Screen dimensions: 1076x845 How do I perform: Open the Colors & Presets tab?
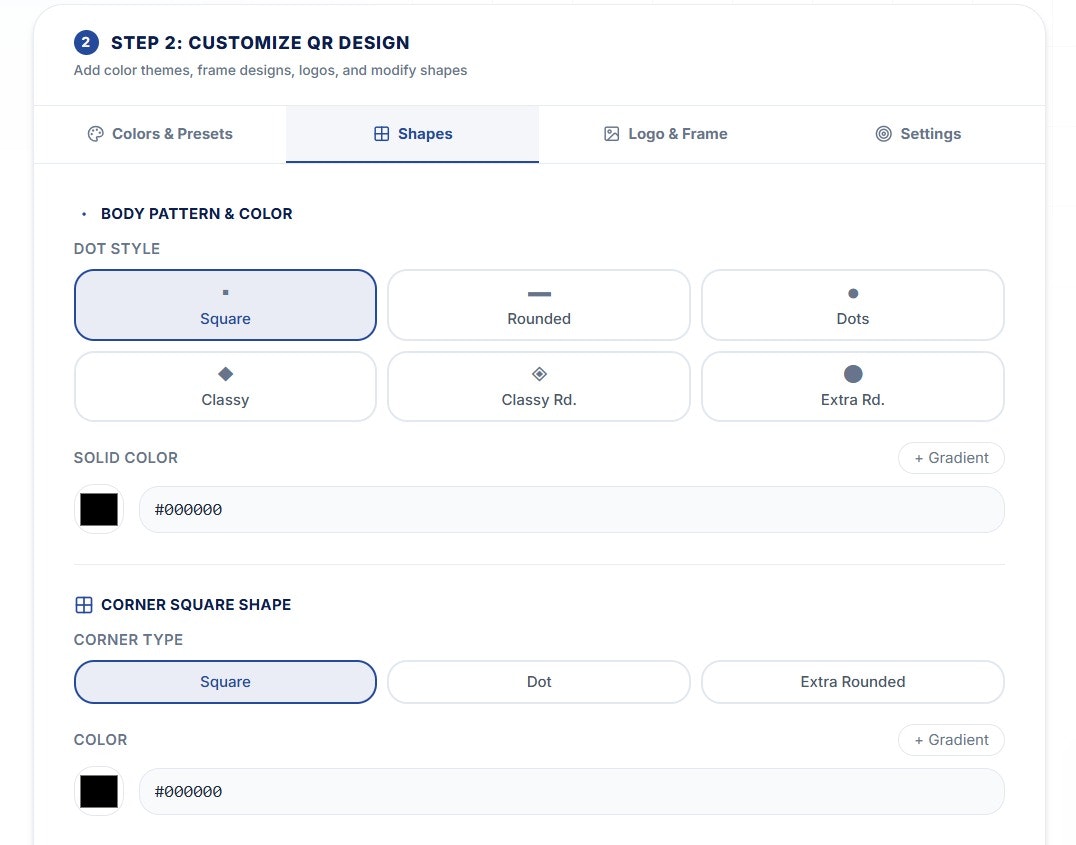160,134
